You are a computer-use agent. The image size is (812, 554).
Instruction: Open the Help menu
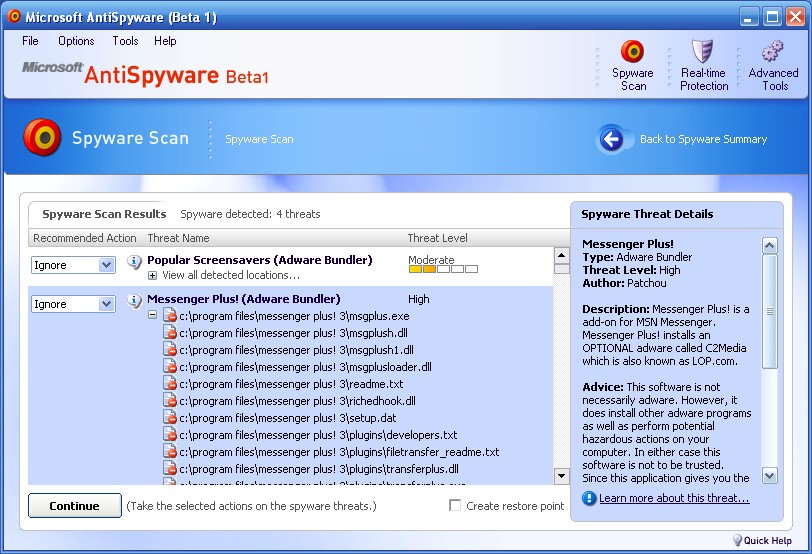pyautogui.click(x=165, y=41)
